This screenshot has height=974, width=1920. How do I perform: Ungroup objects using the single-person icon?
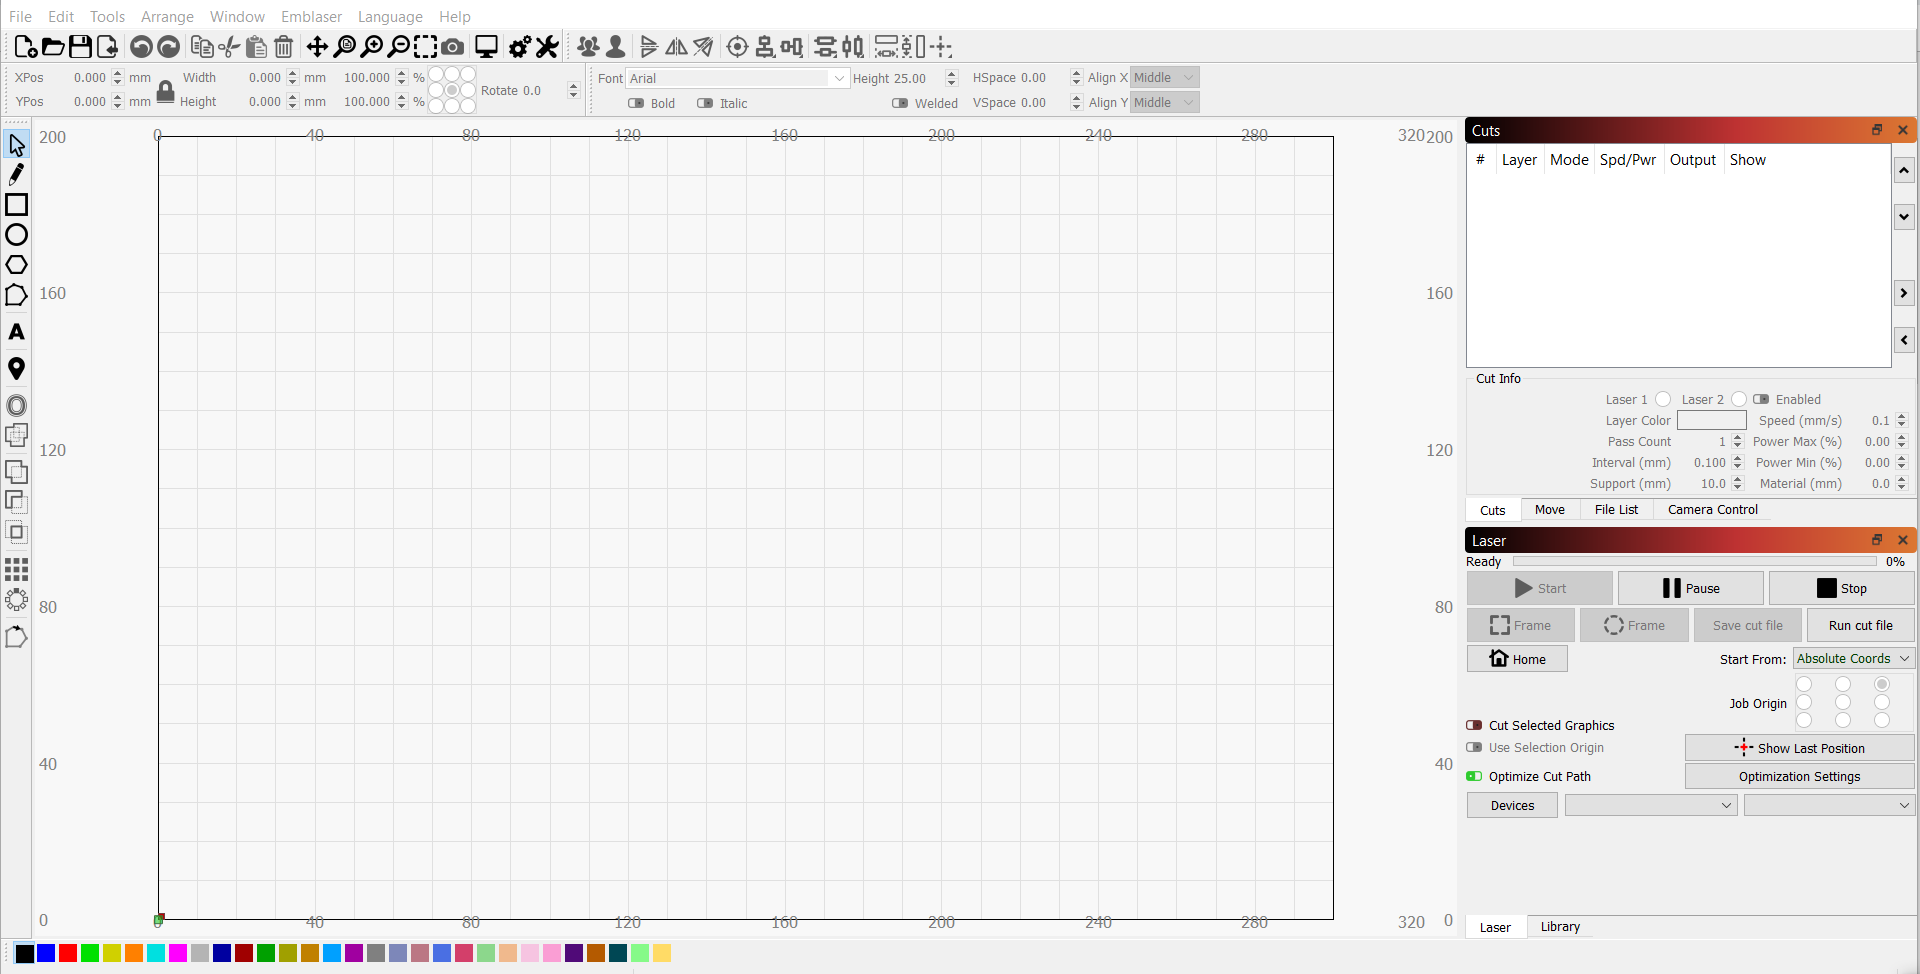(616, 46)
